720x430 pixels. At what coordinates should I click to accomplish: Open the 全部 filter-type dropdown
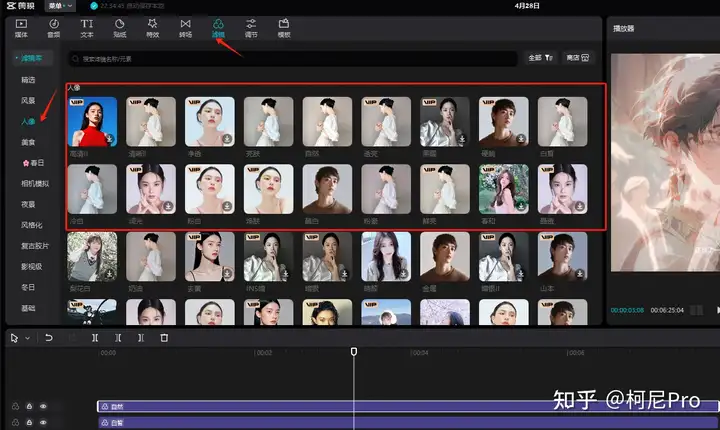click(540, 58)
